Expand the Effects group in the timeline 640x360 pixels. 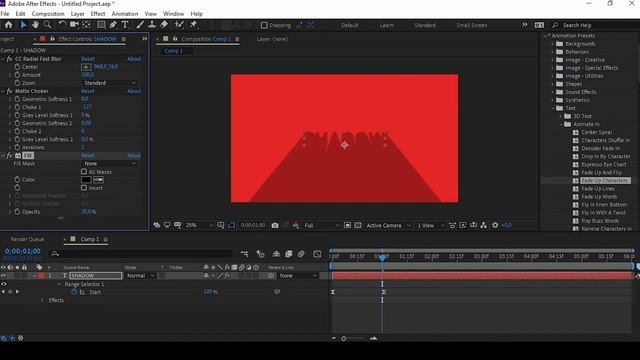[x=42, y=300]
